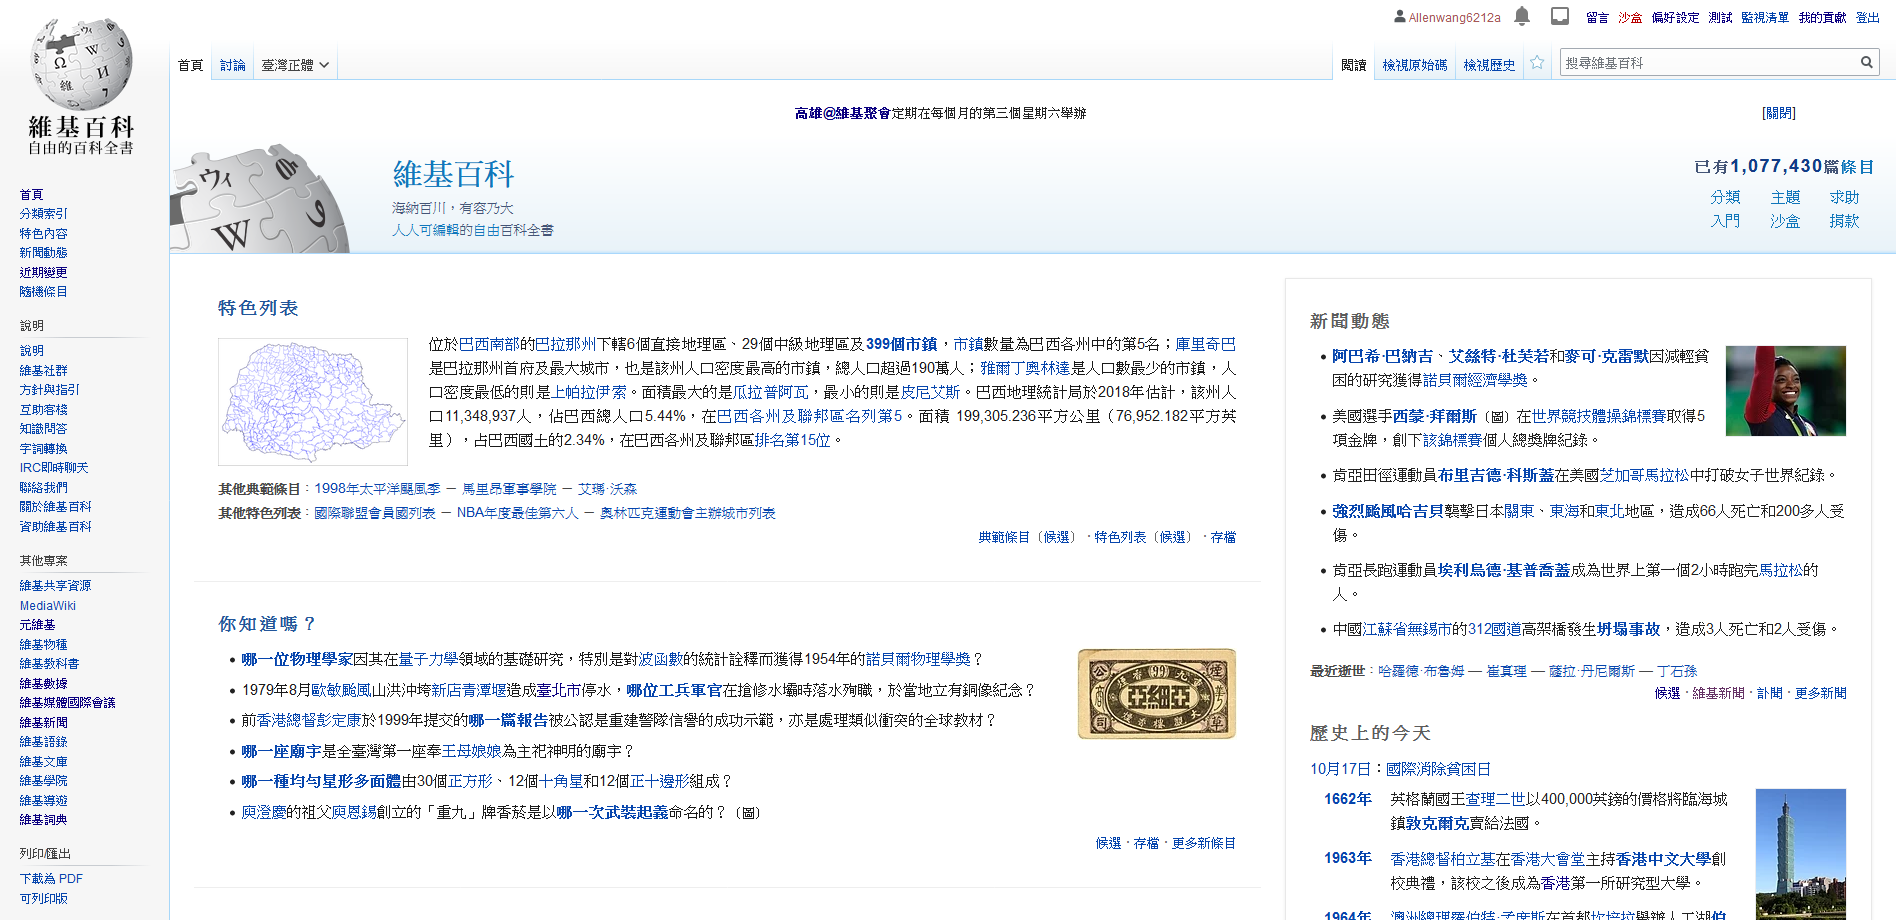Image resolution: width=1896 pixels, height=920 pixels.
Task: Open the gymnast news photo
Action: [x=1786, y=391]
